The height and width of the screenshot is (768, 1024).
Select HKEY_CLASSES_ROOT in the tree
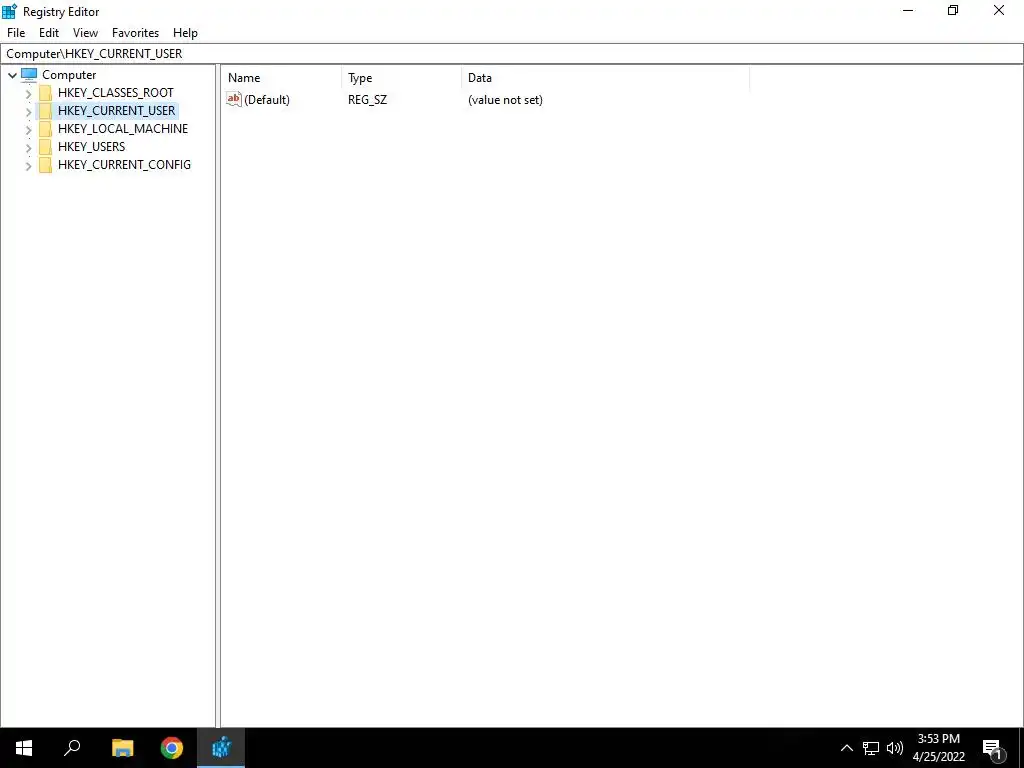click(x=116, y=93)
